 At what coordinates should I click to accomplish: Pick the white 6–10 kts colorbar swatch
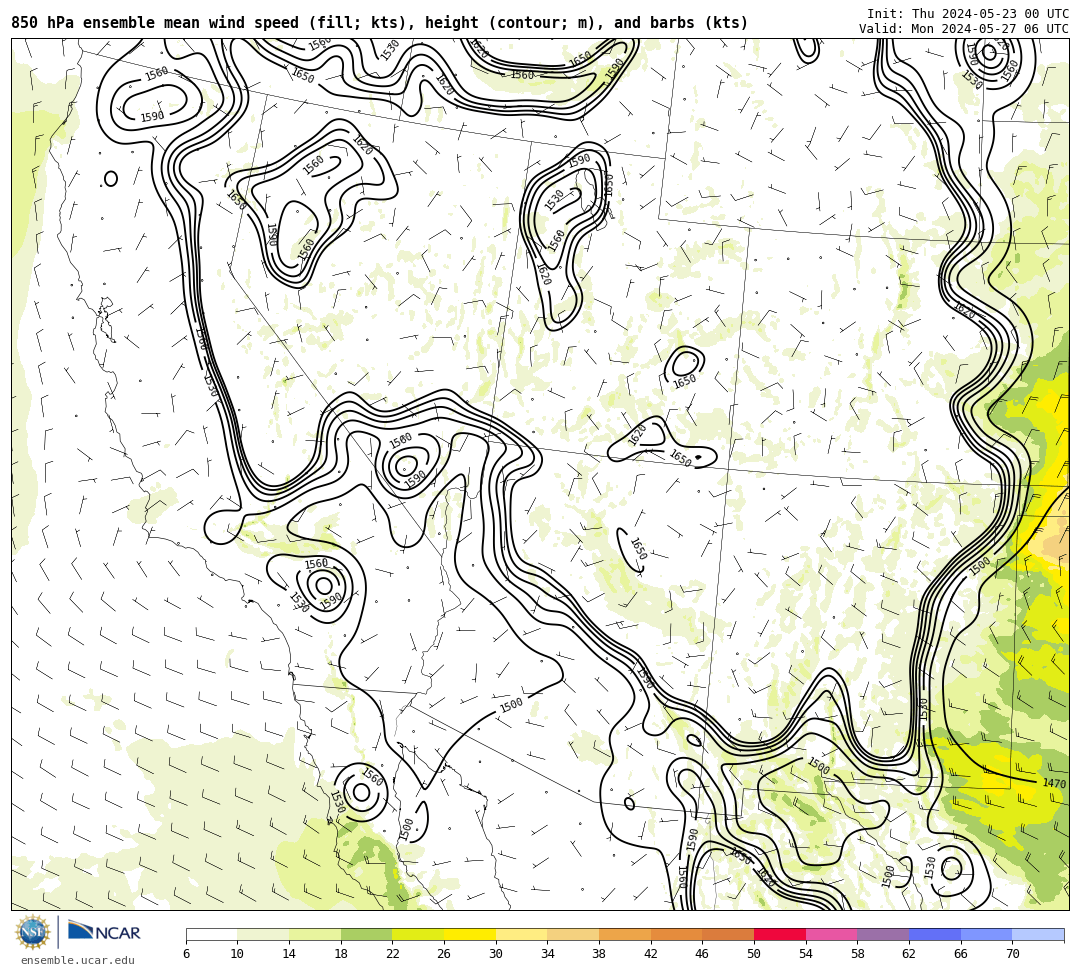(211, 934)
